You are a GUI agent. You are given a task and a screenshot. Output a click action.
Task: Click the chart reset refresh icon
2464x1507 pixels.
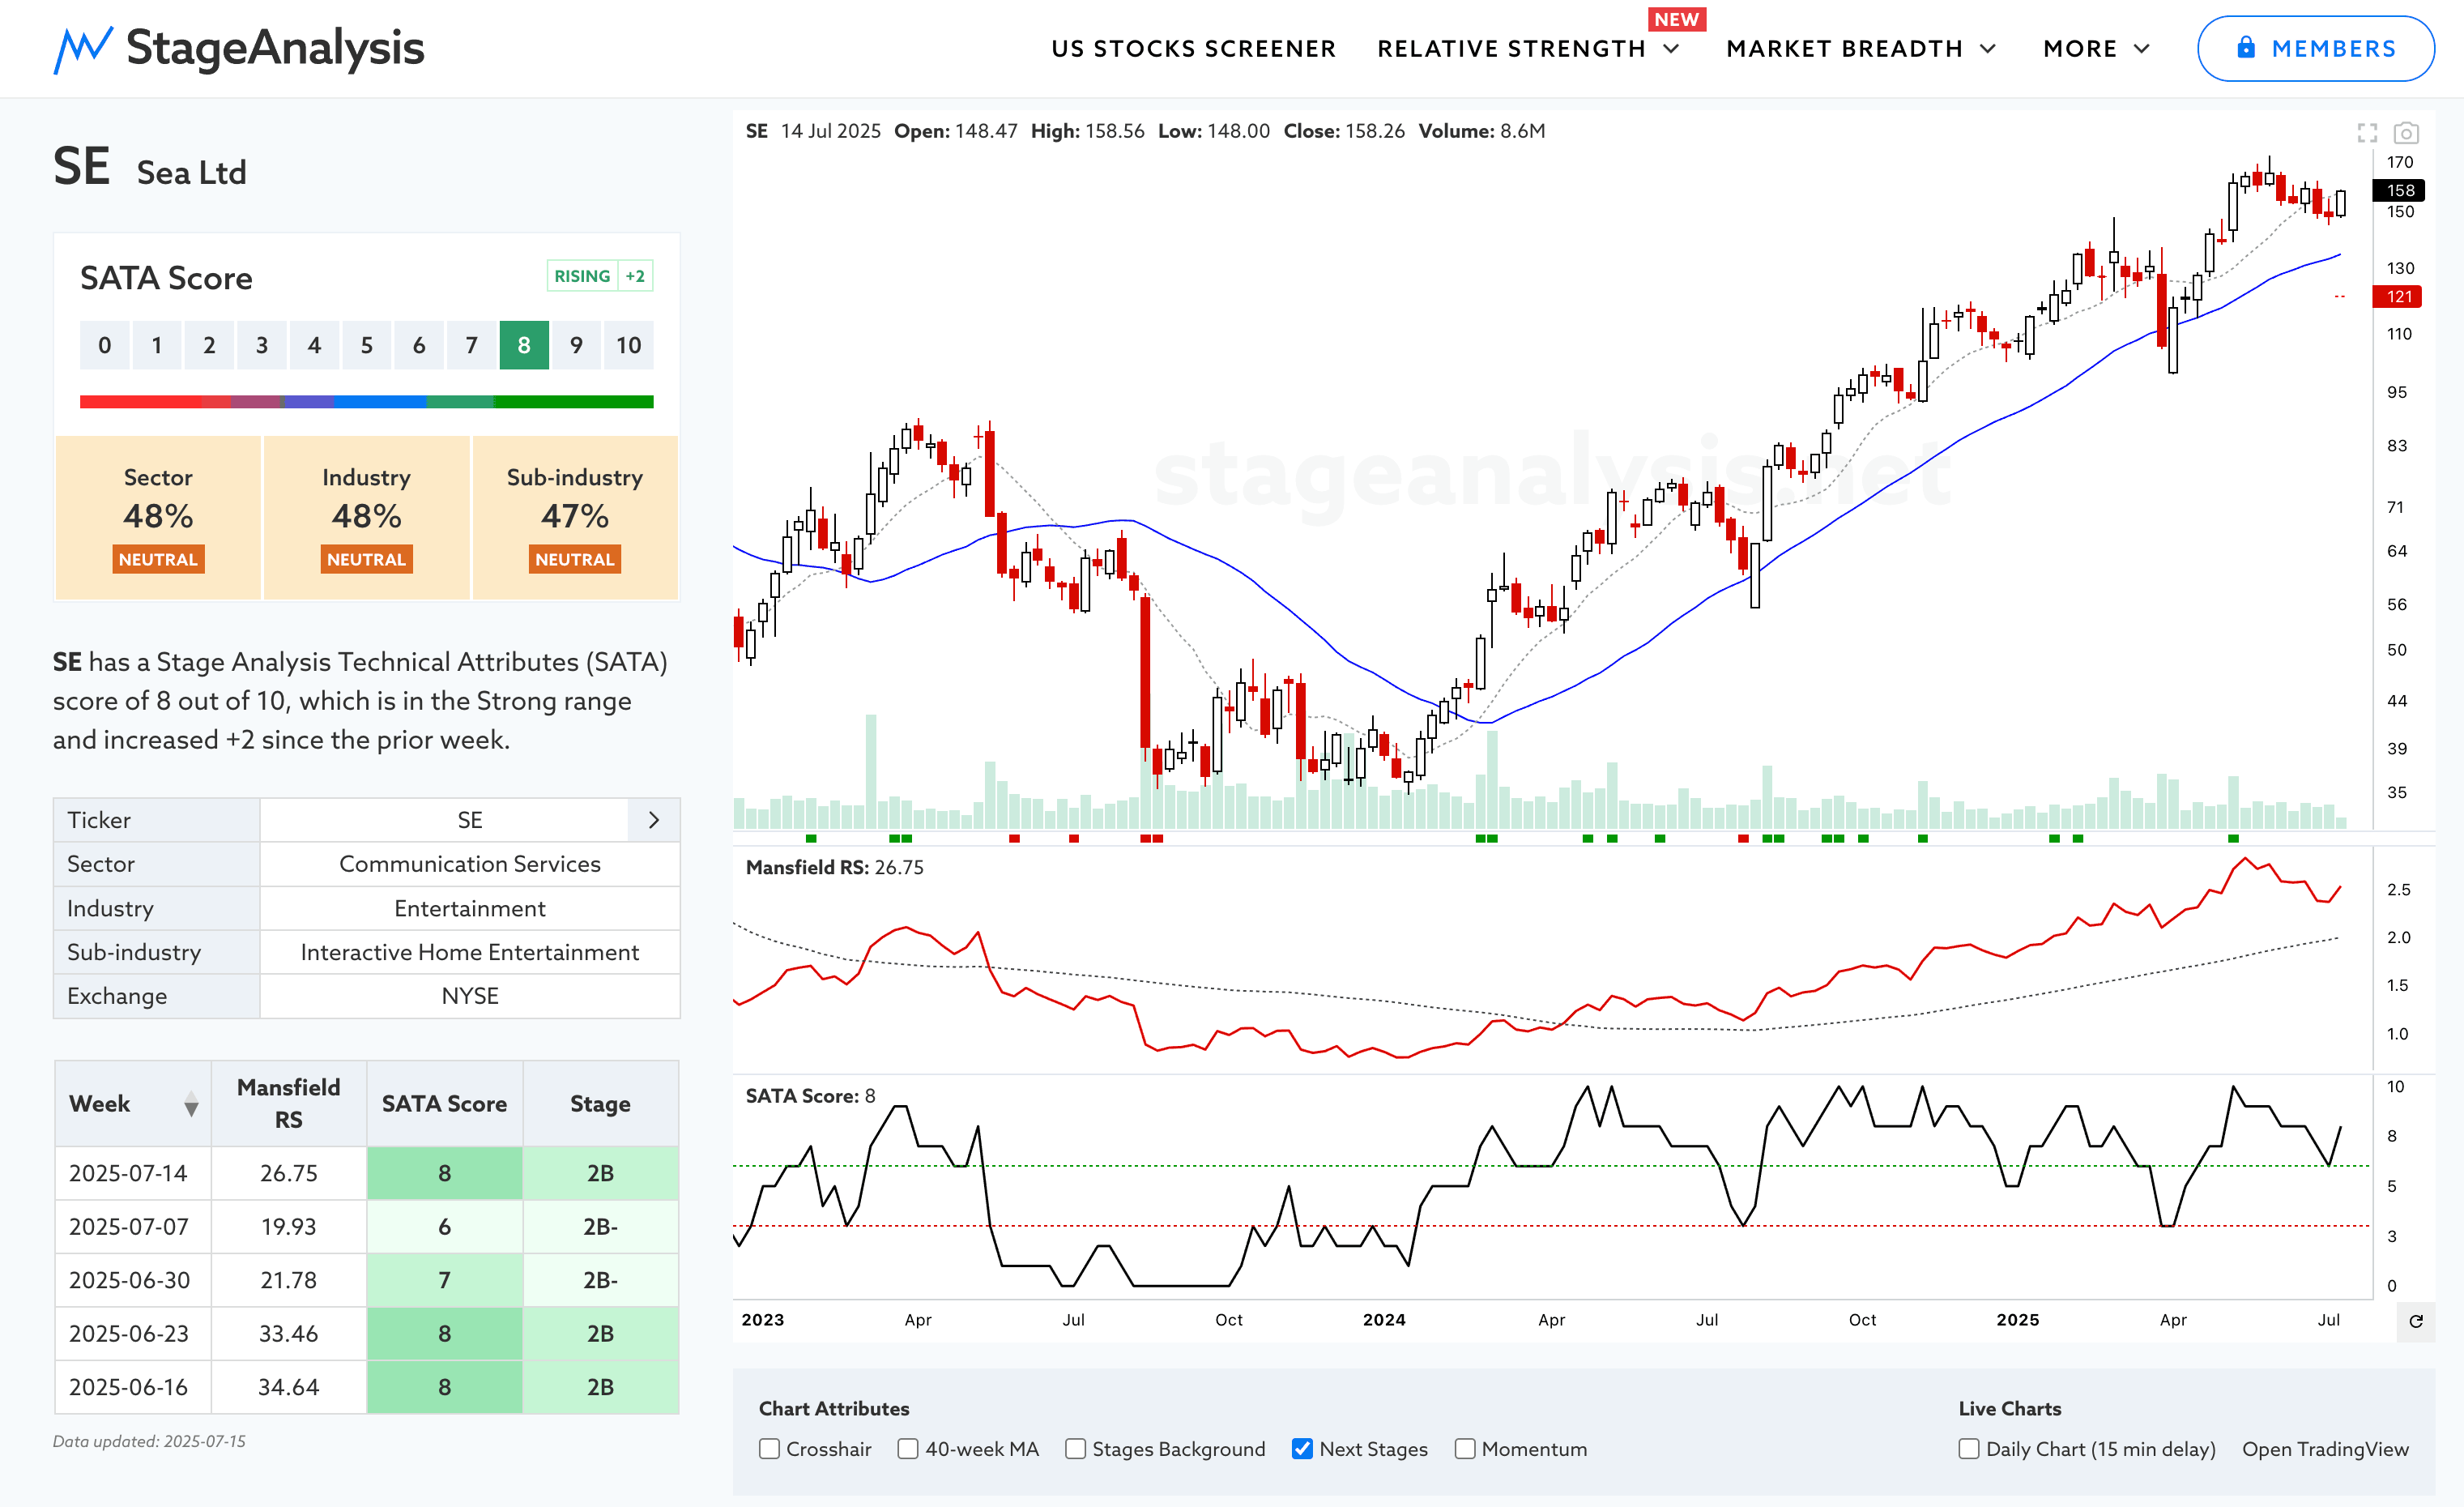(2416, 1321)
